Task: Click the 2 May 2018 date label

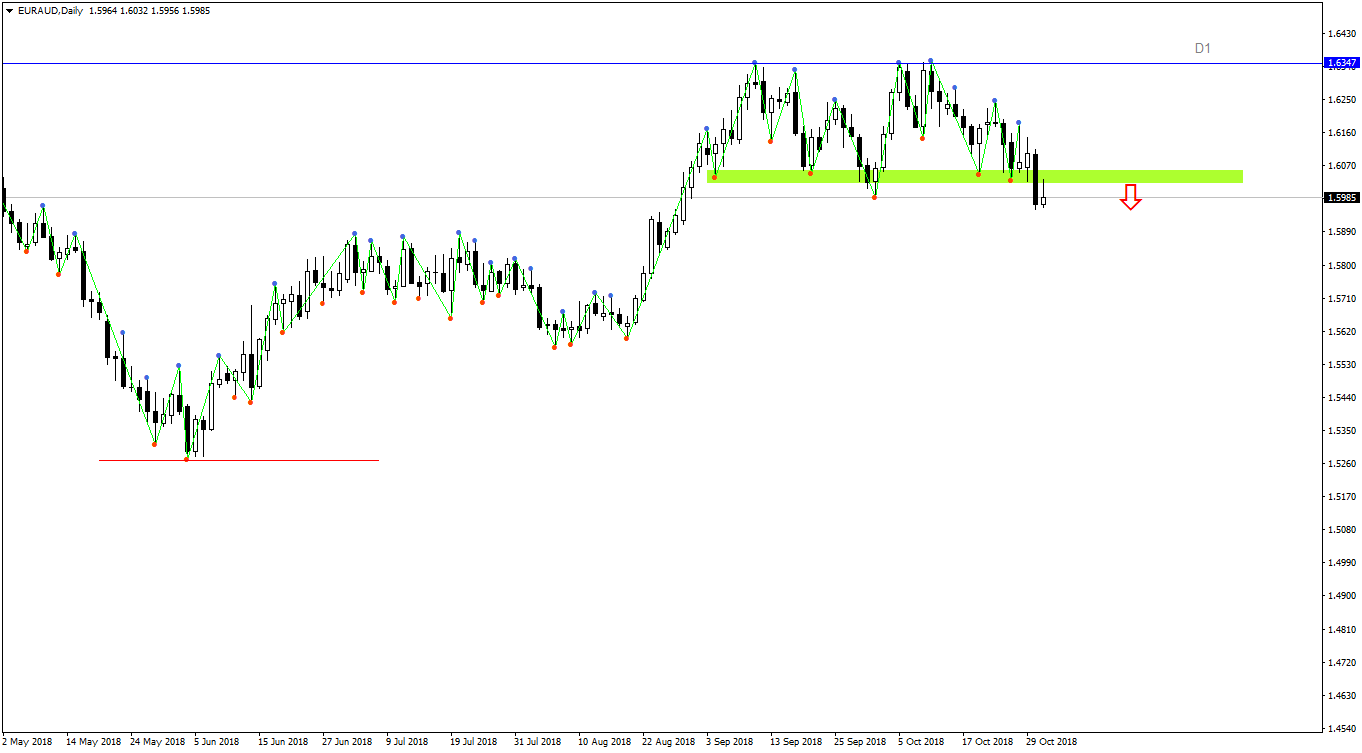Action: (28, 742)
